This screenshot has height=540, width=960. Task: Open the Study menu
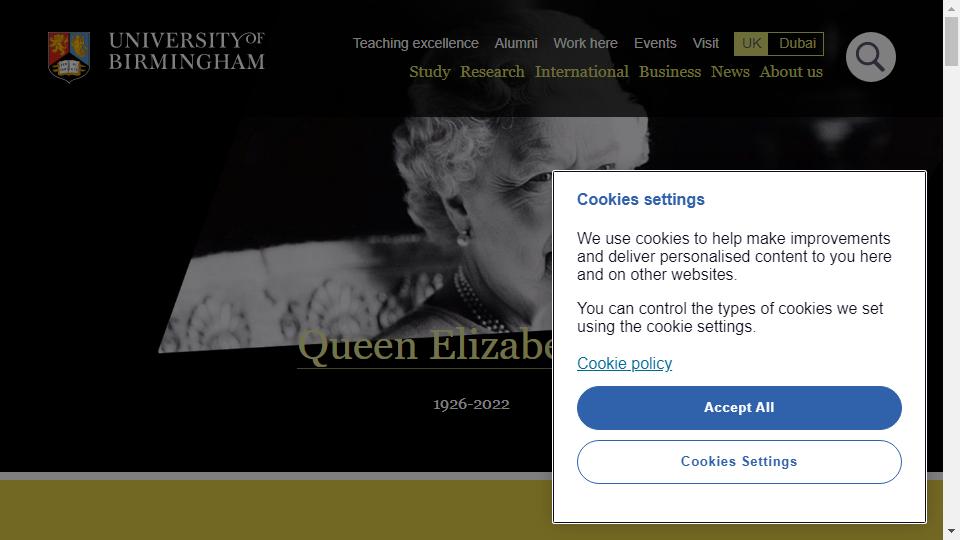tap(430, 72)
